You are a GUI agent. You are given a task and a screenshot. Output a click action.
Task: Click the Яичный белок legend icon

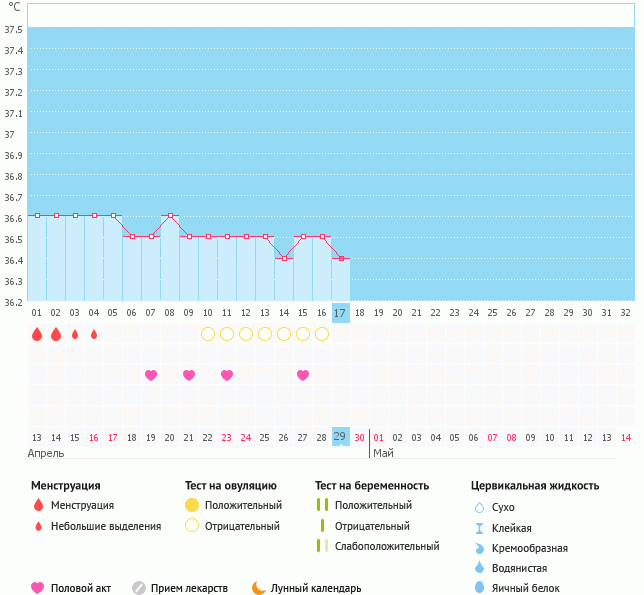479,587
